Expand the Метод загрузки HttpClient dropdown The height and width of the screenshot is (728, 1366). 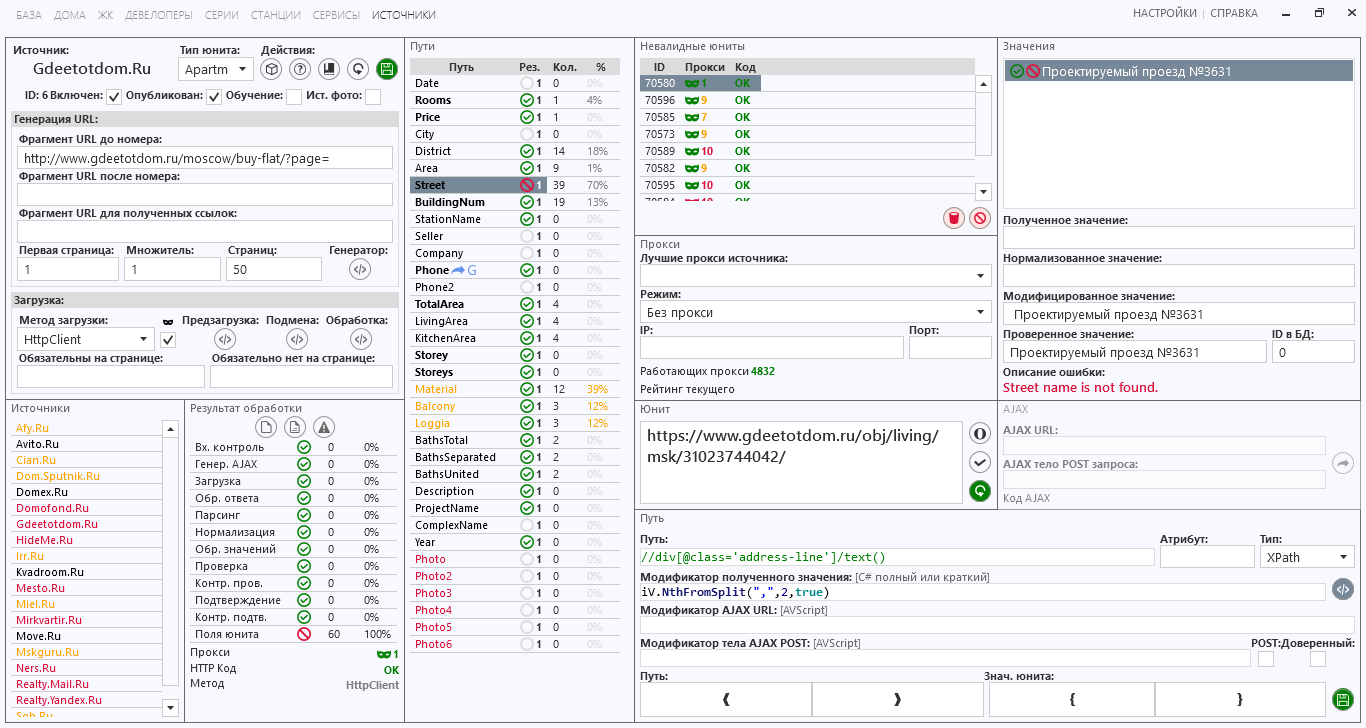tap(86, 339)
